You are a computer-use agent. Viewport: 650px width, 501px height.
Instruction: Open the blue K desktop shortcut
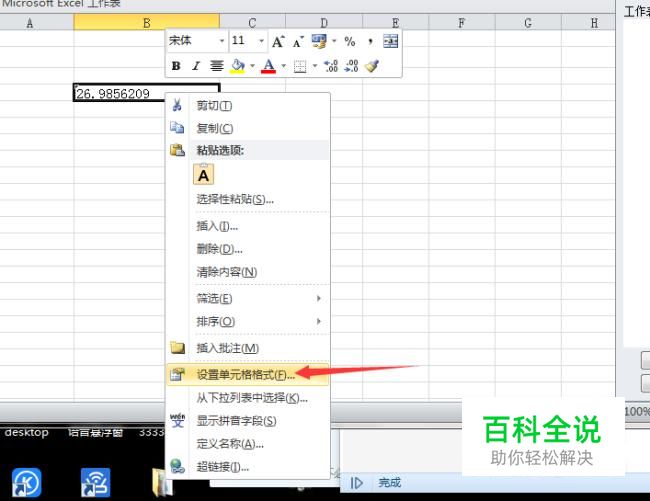[x=27, y=482]
